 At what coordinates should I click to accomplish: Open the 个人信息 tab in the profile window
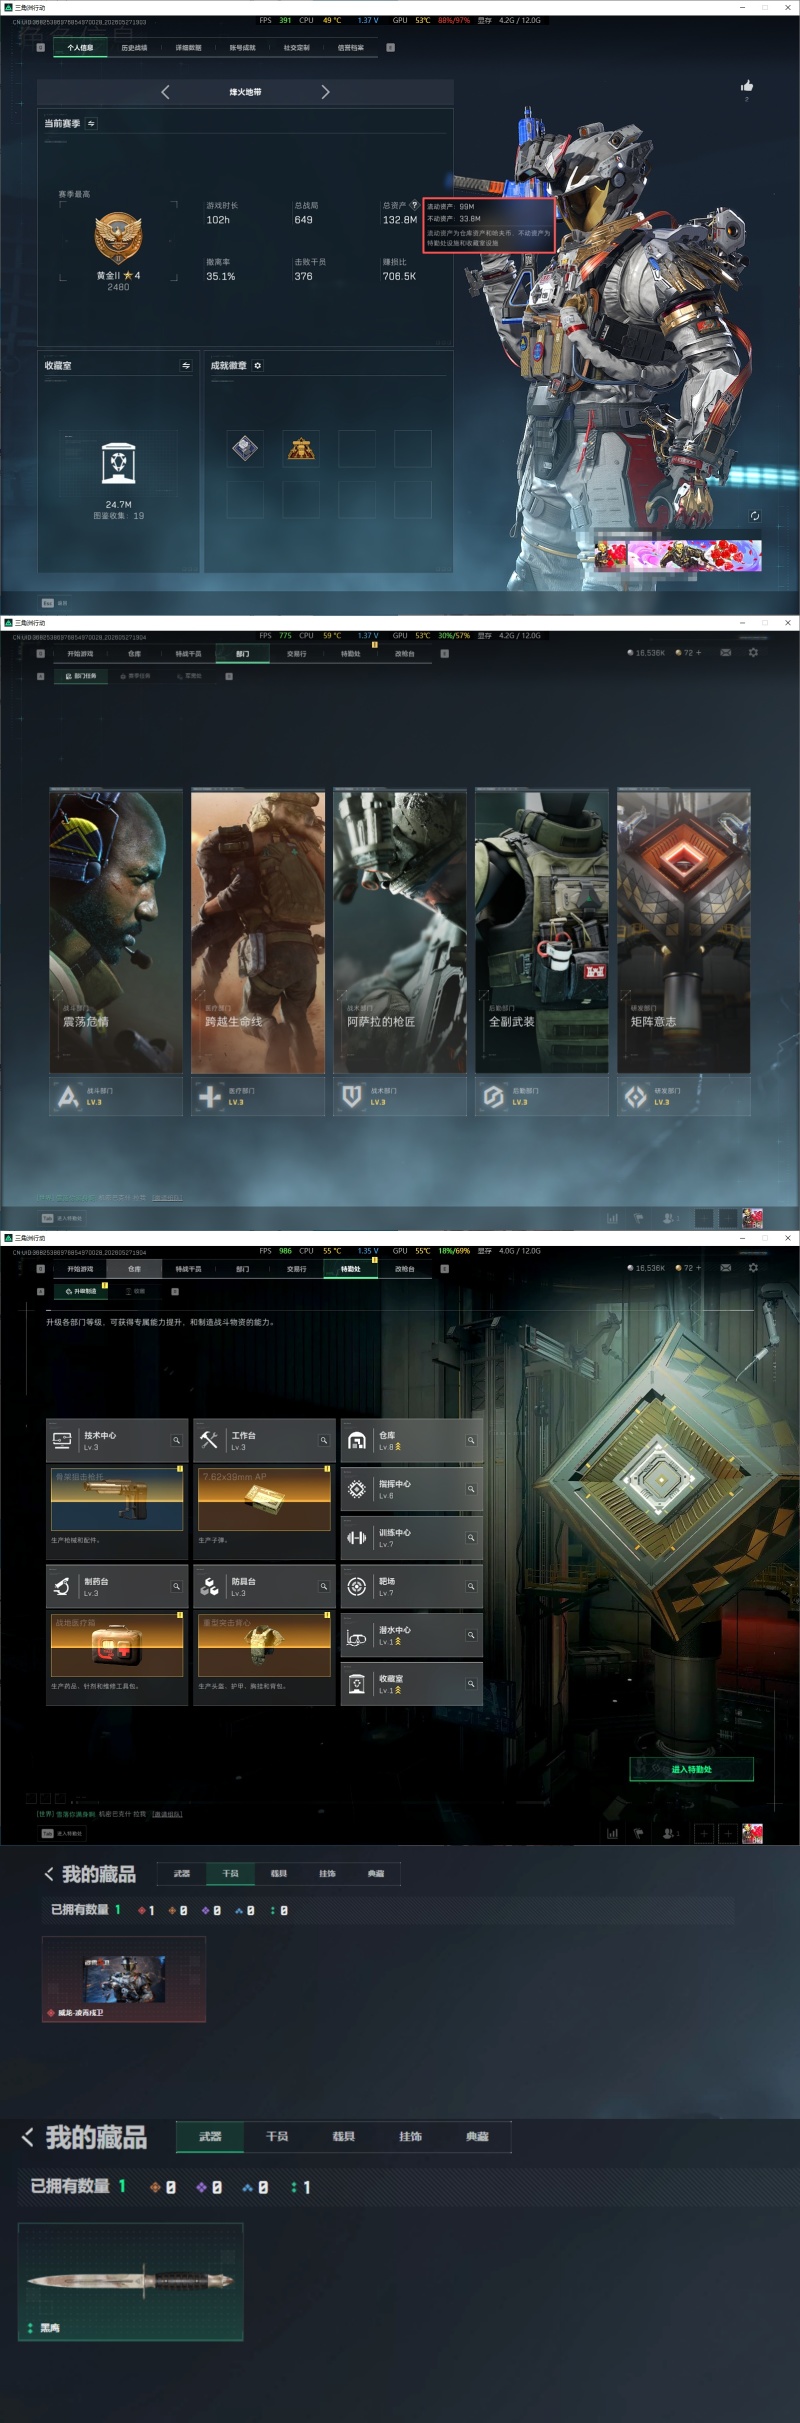tap(80, 47)
